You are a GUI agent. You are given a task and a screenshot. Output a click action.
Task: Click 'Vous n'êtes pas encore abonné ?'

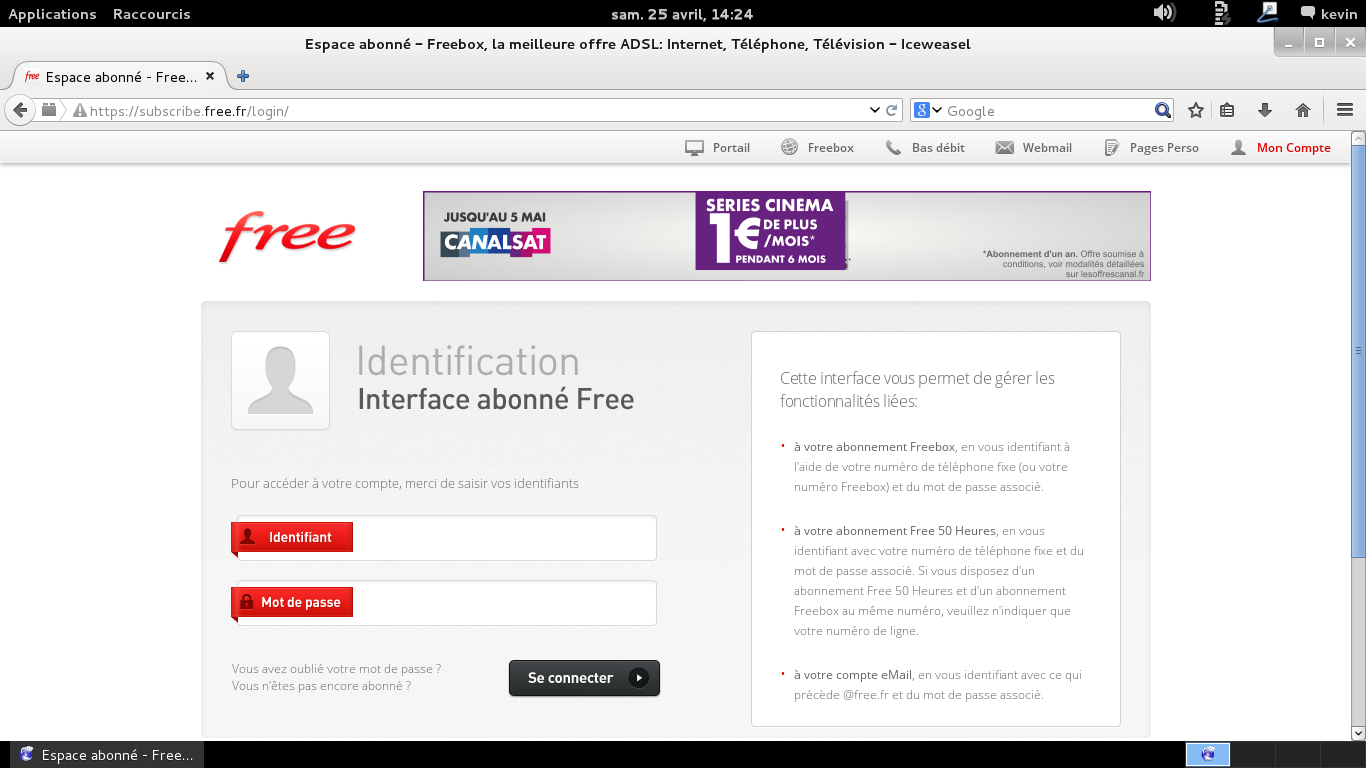pyautogui.click(x=321, y=686)
